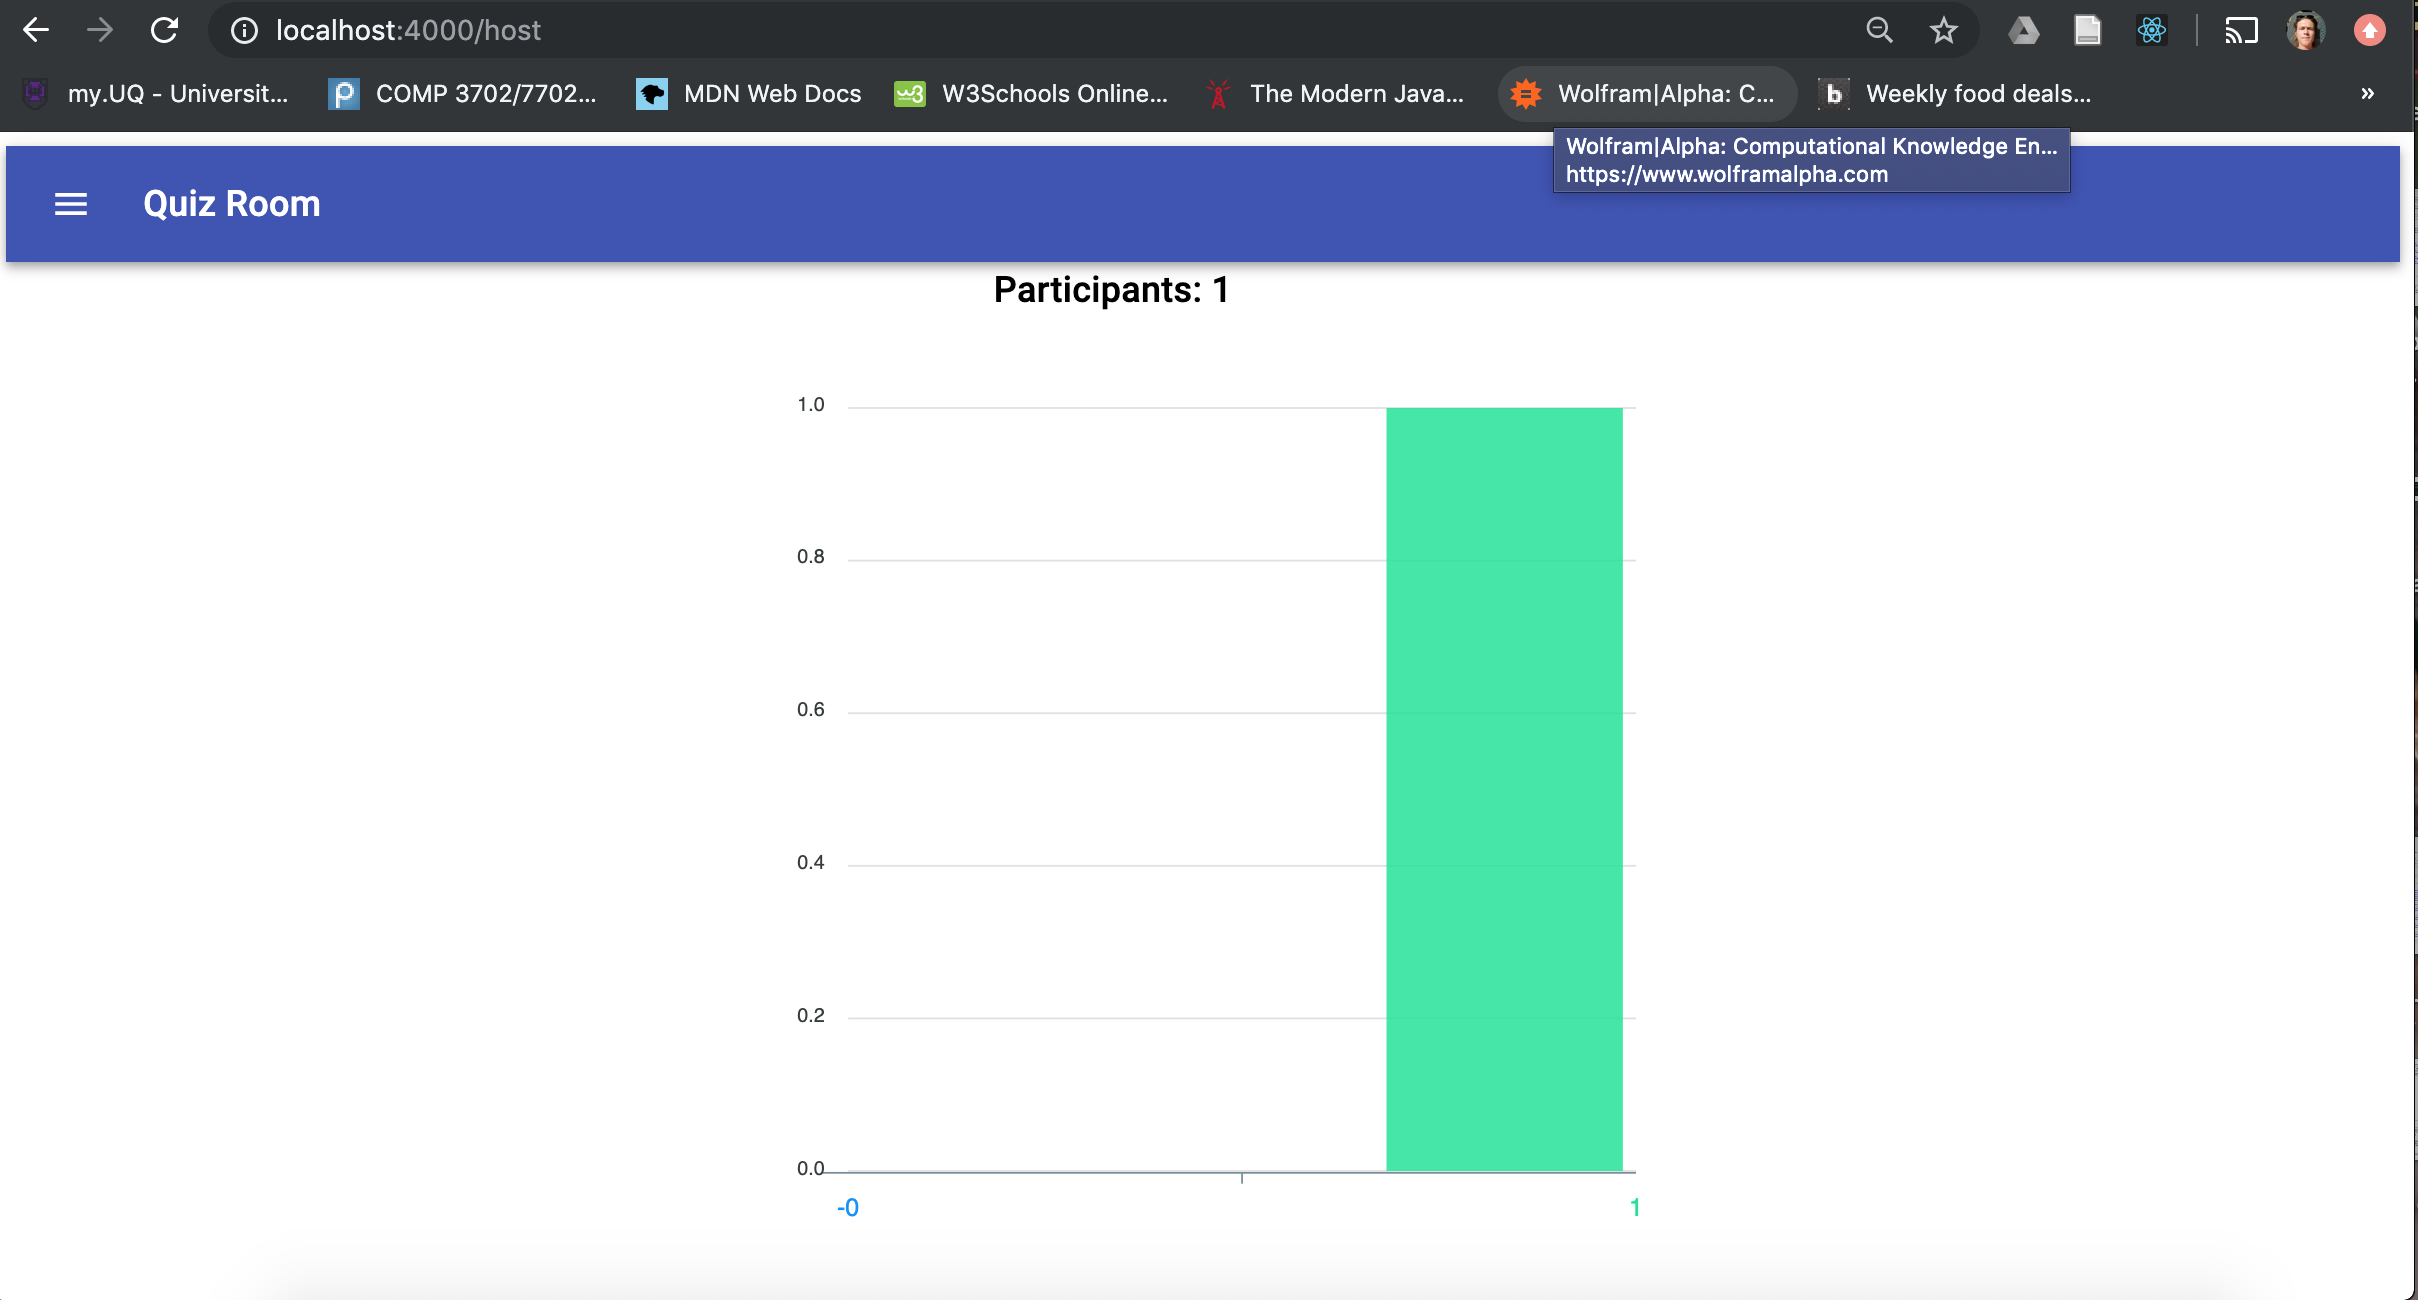Open the Weekly food deals bookmark
The height and width of the screenshot is (1300, 2418).
click(1954, 93)
